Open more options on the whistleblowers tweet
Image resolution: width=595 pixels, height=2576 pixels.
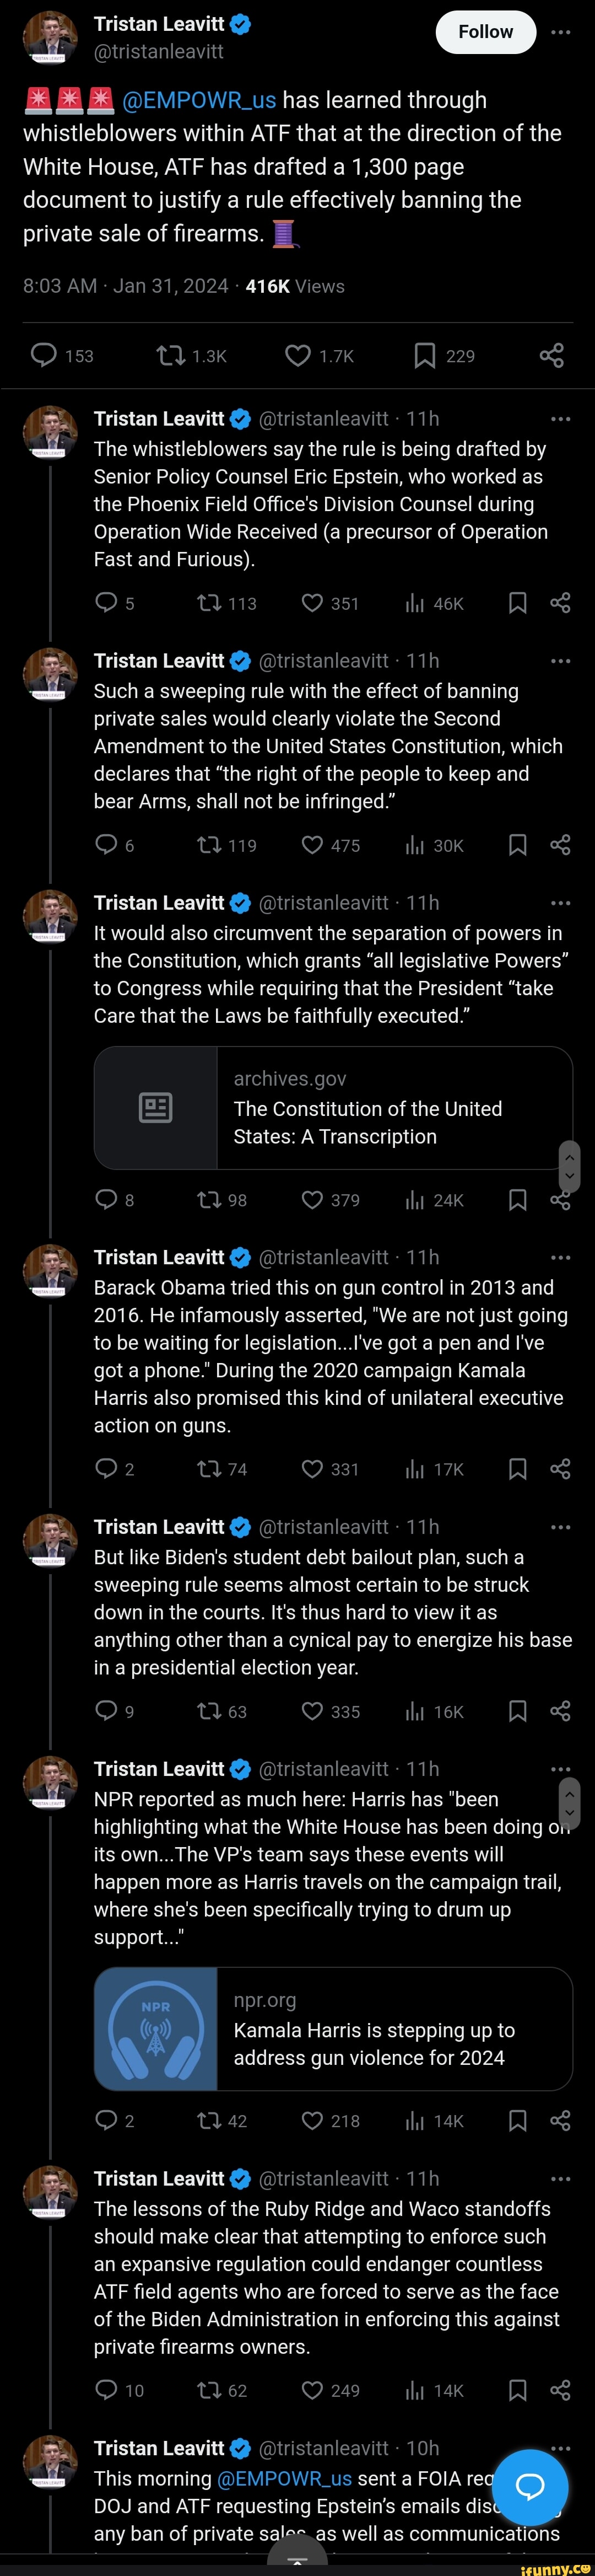point(561,418)
